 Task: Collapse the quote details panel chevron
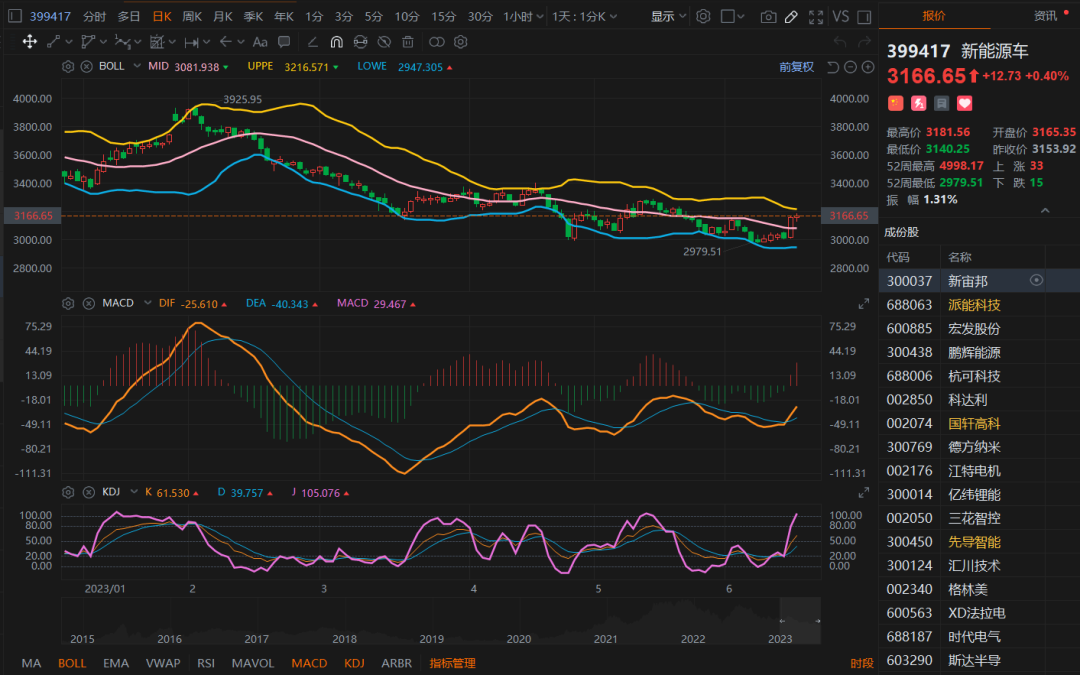(x=1046, y=210)
